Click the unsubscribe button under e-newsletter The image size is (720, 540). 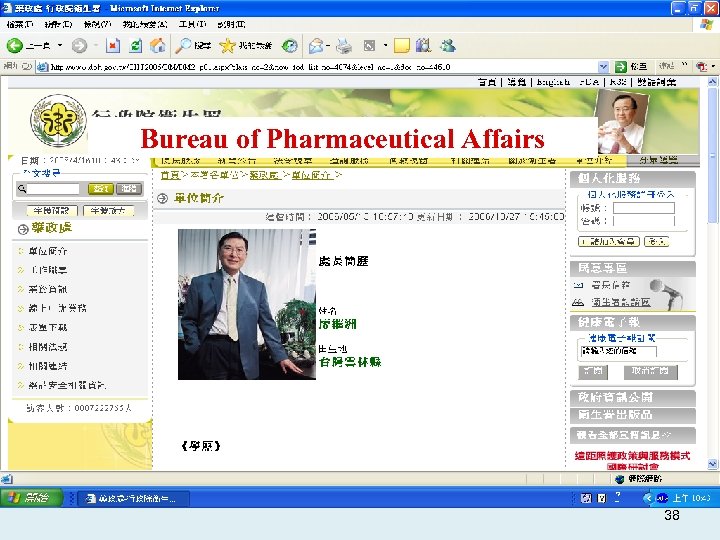tap(650, 371)
